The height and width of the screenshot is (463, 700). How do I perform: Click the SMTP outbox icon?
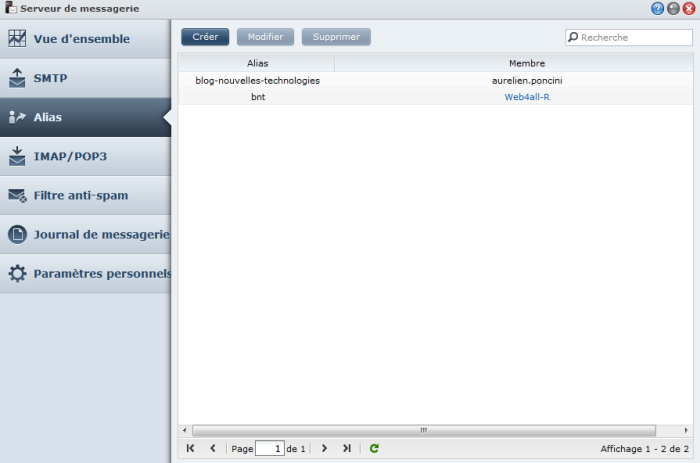(x=17, y=78)
